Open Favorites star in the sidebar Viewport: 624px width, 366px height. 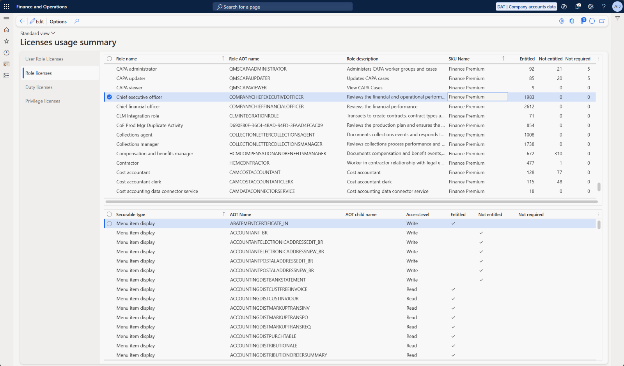pyautogui.click(x=6, y=41)
